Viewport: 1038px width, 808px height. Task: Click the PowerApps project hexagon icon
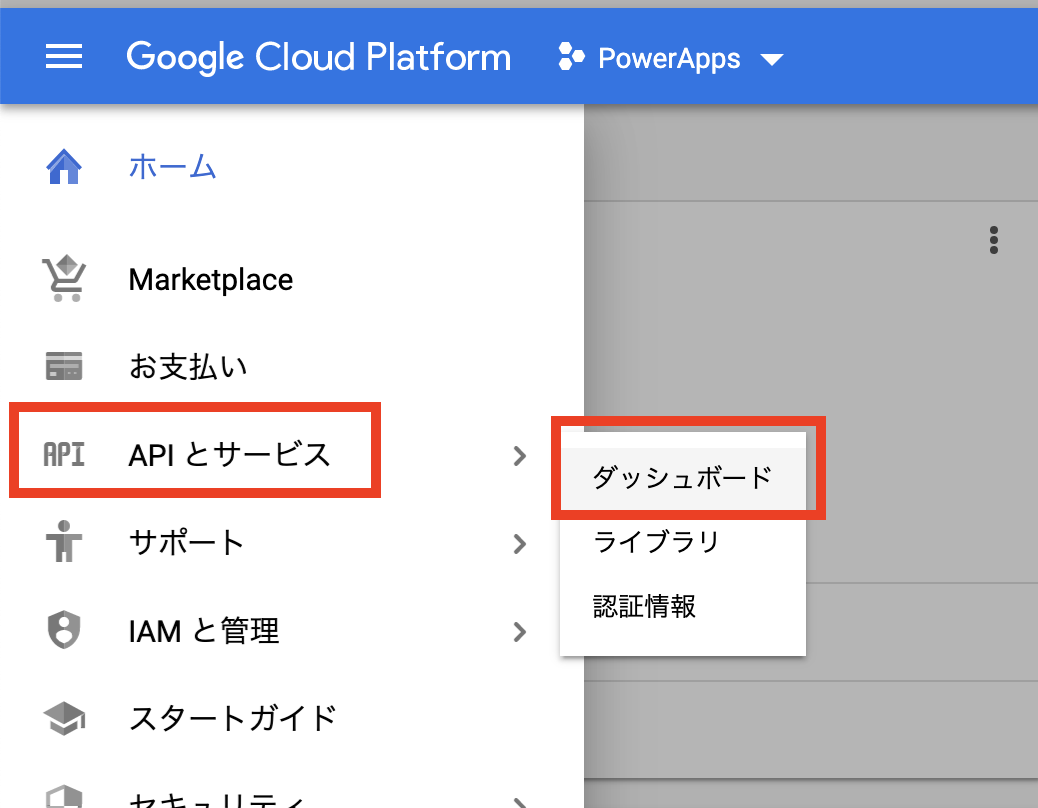click(x=571, y=57)
